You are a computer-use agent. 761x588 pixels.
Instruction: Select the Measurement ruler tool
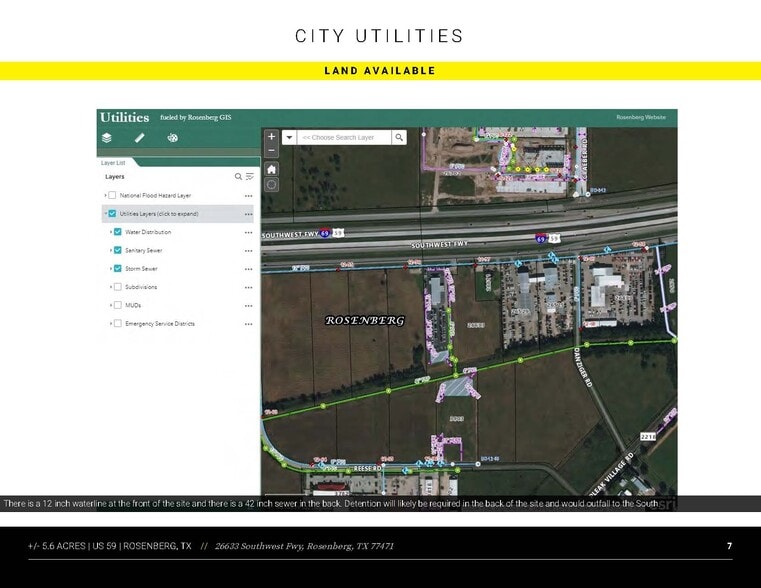click(140, 138)
